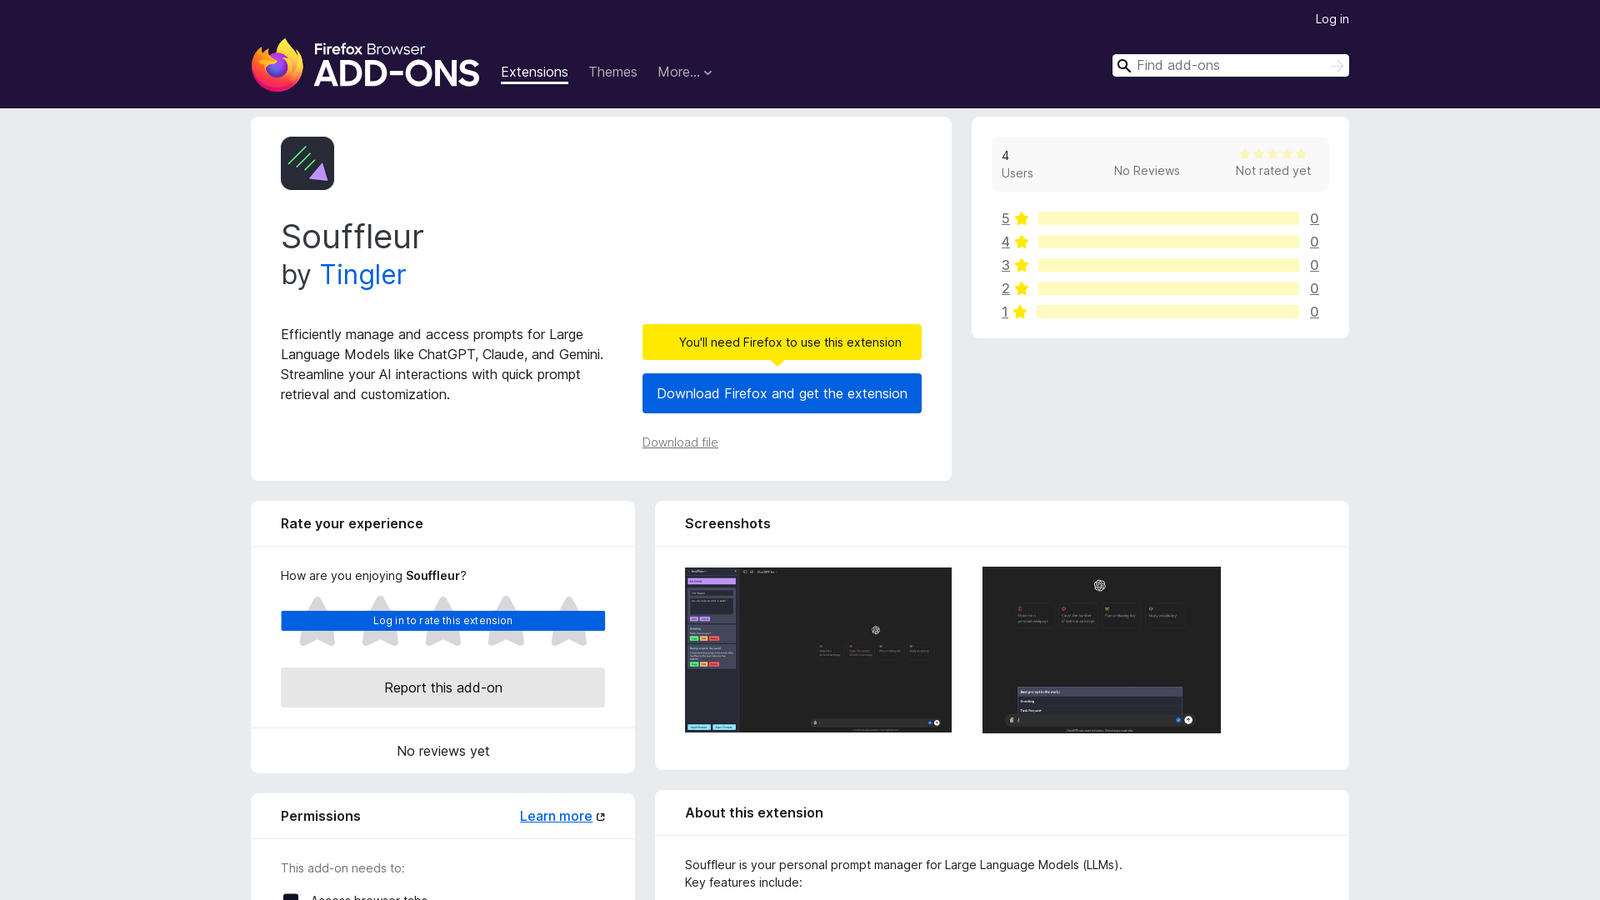Open the Themes tab
Image resolution: width=1600 pixels, height=900 pixels.
pyautogui.click(x=613, y=72)
